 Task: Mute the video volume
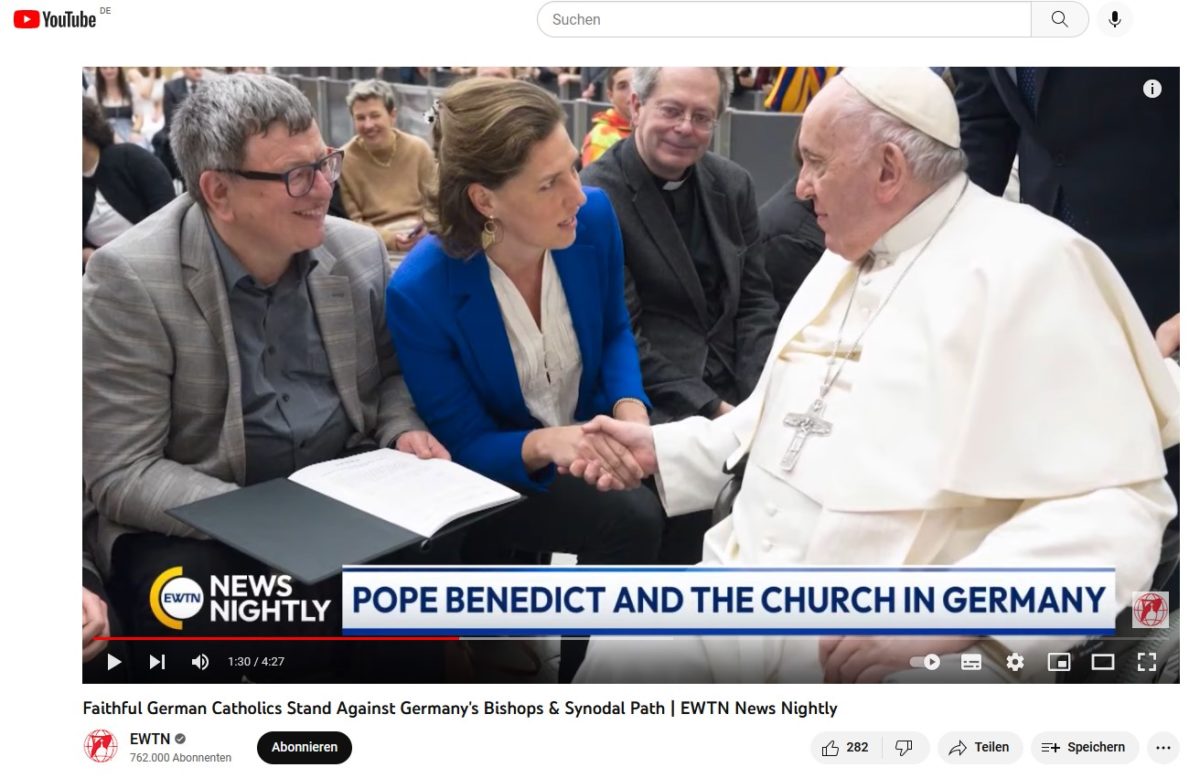click(200, 662)
